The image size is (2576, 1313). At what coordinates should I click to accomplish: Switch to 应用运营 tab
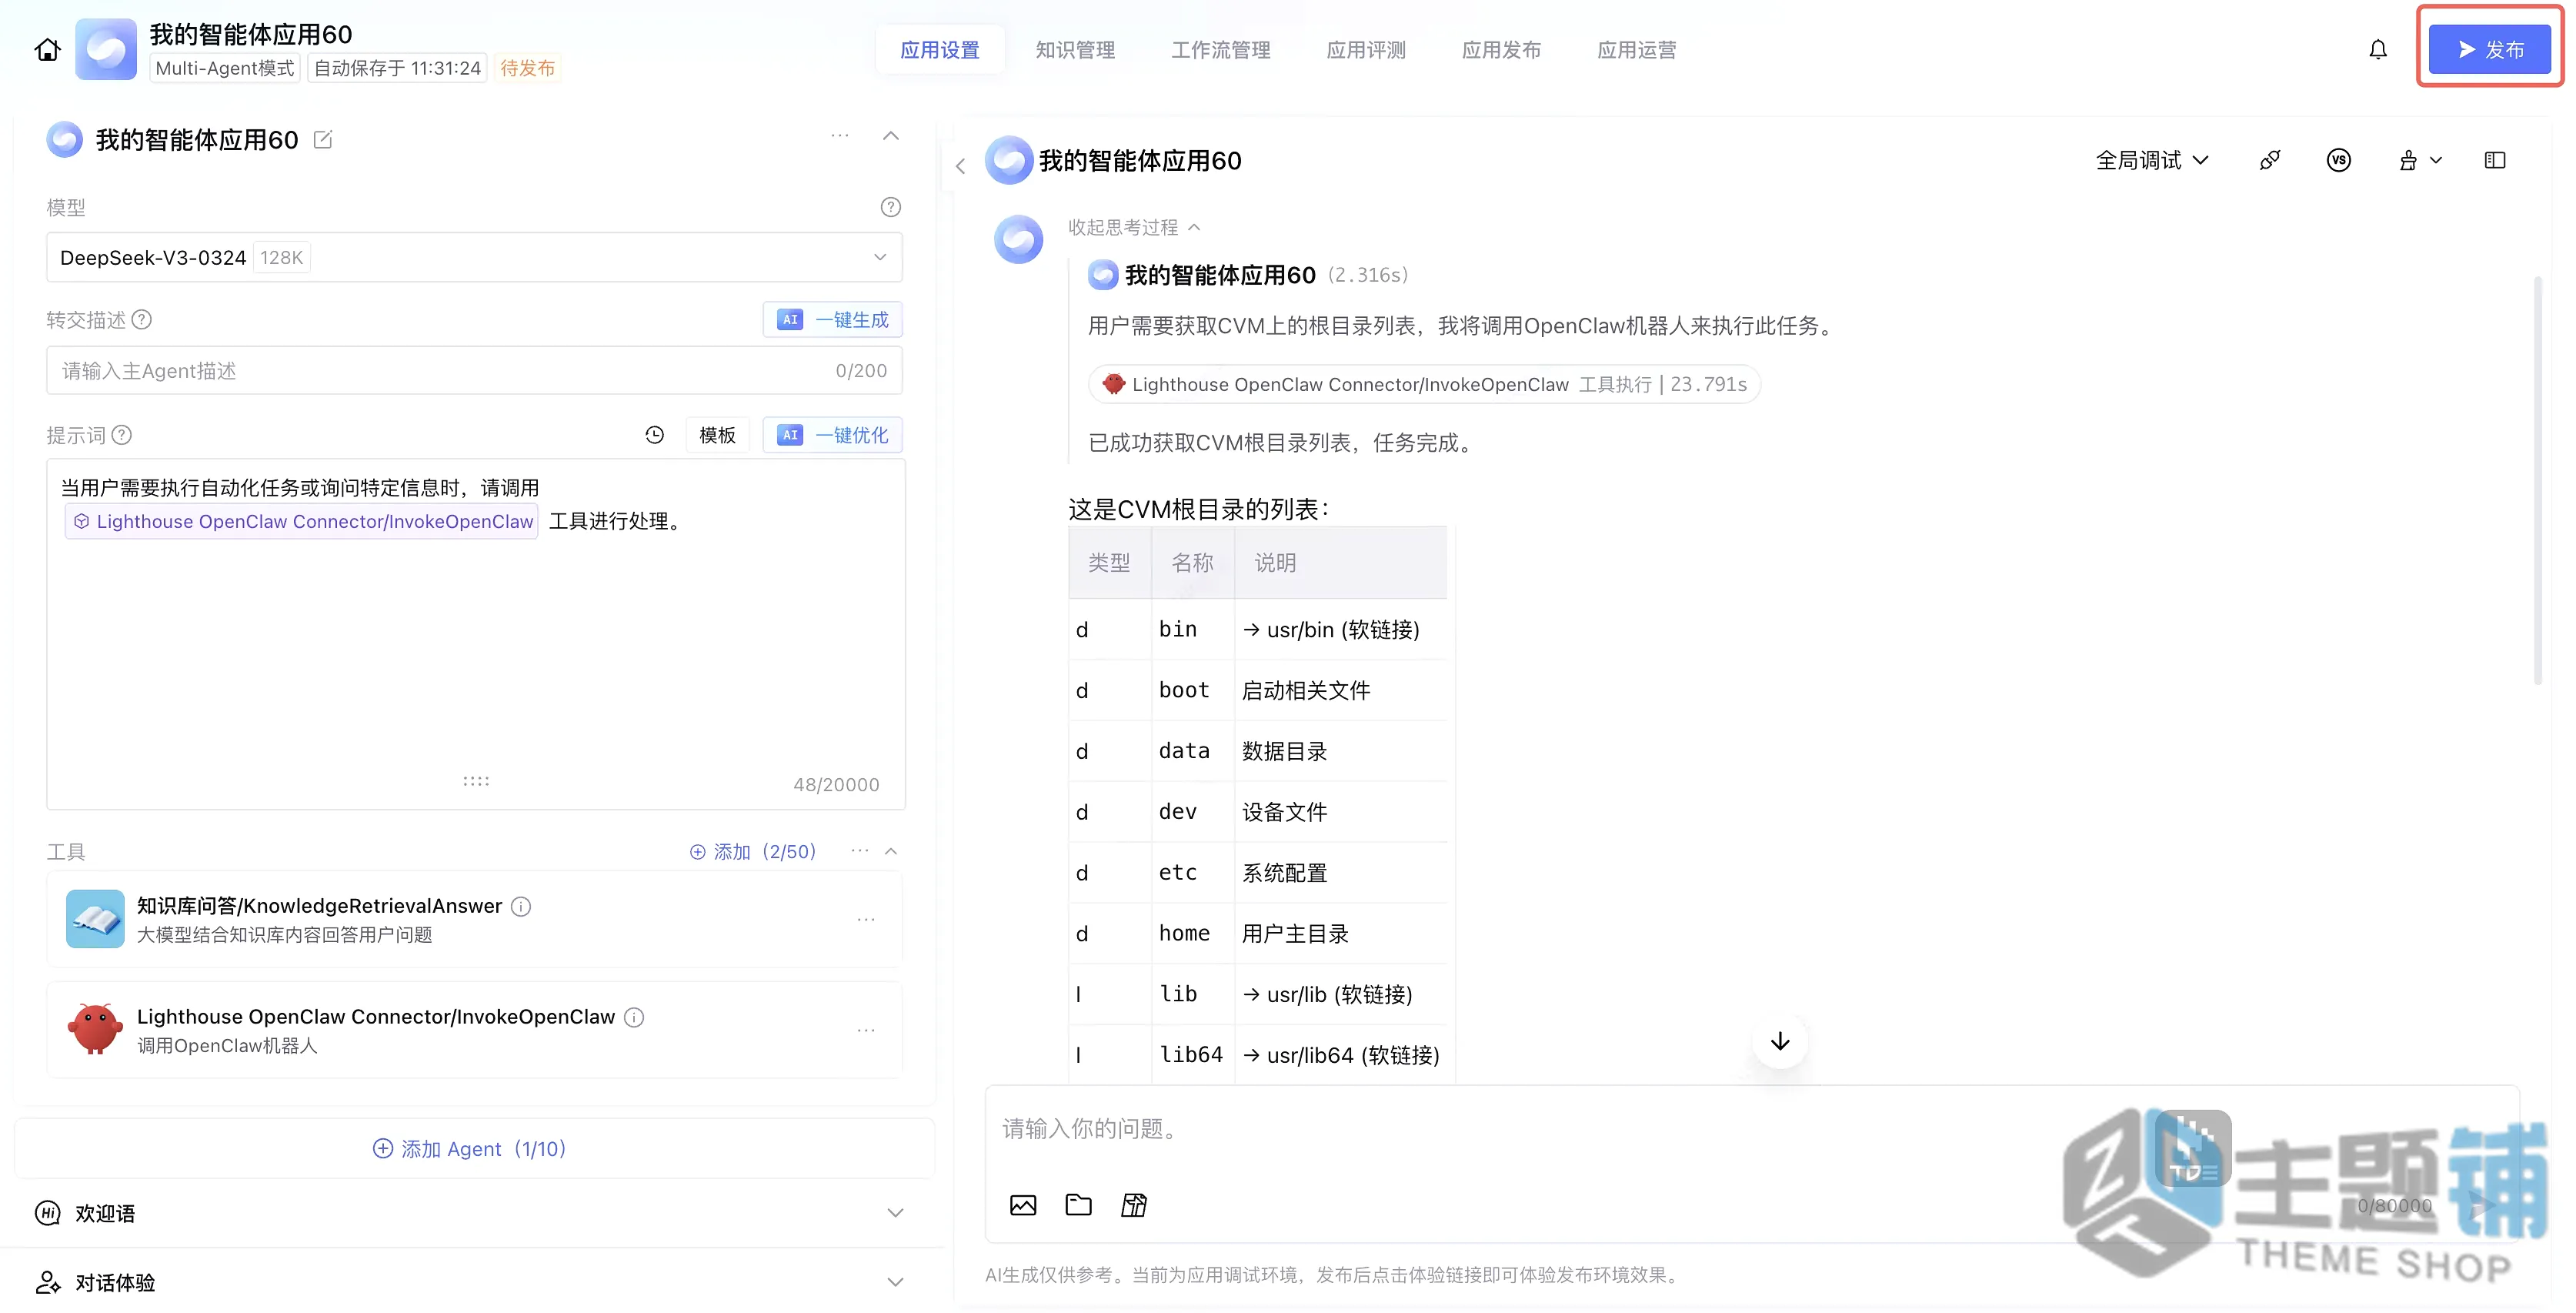tap(1637, 50)
